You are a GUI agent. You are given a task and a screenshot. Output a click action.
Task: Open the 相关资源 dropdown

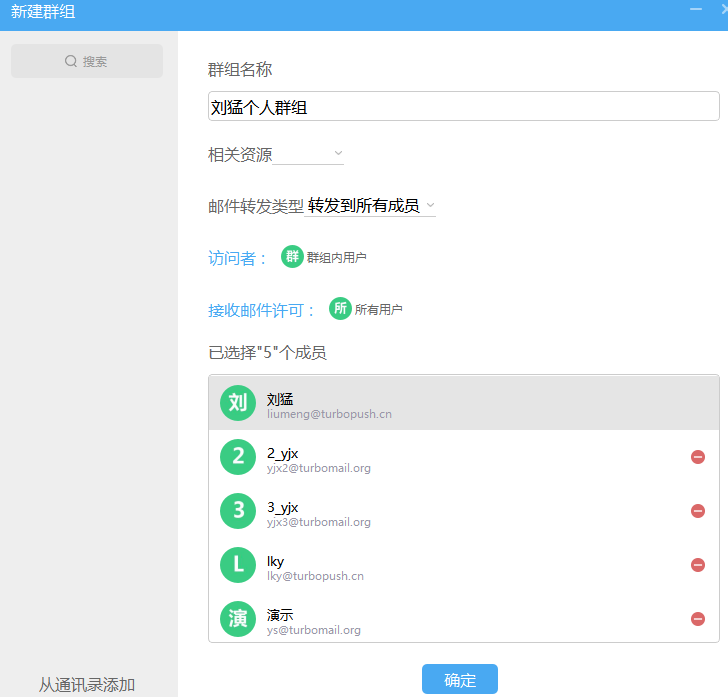308,154
